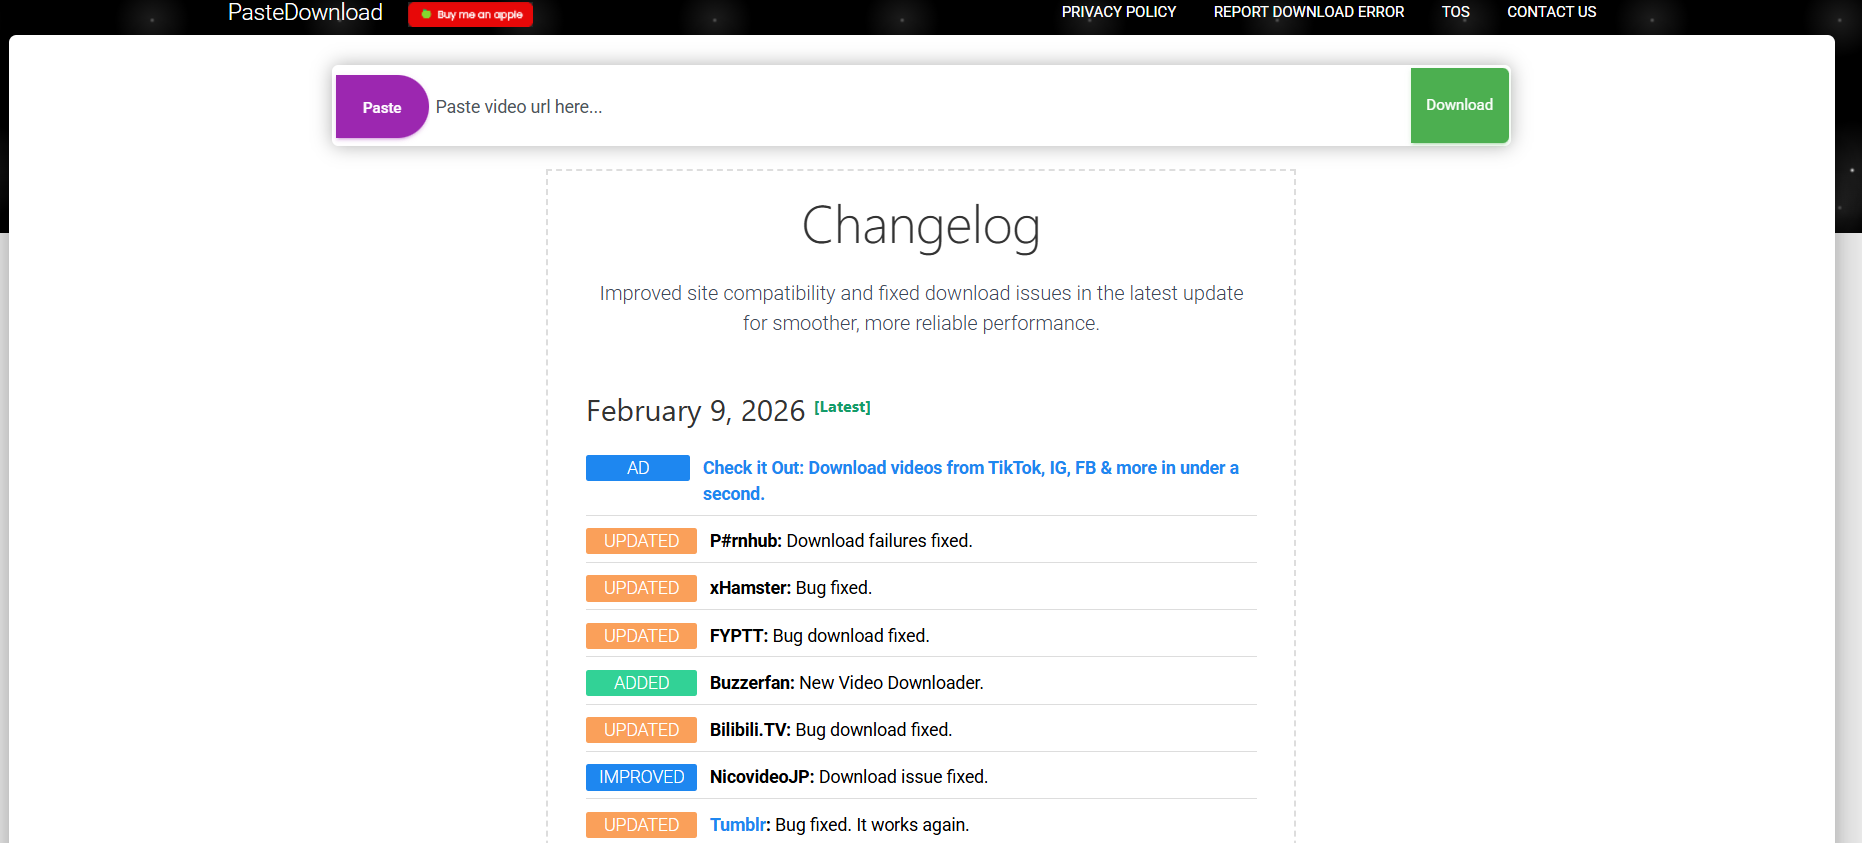Click the IMPROVED badge beside NicovideoJP
This screenshot has height=843, width=1862.
pyautogui.click(x=641, y=777)
